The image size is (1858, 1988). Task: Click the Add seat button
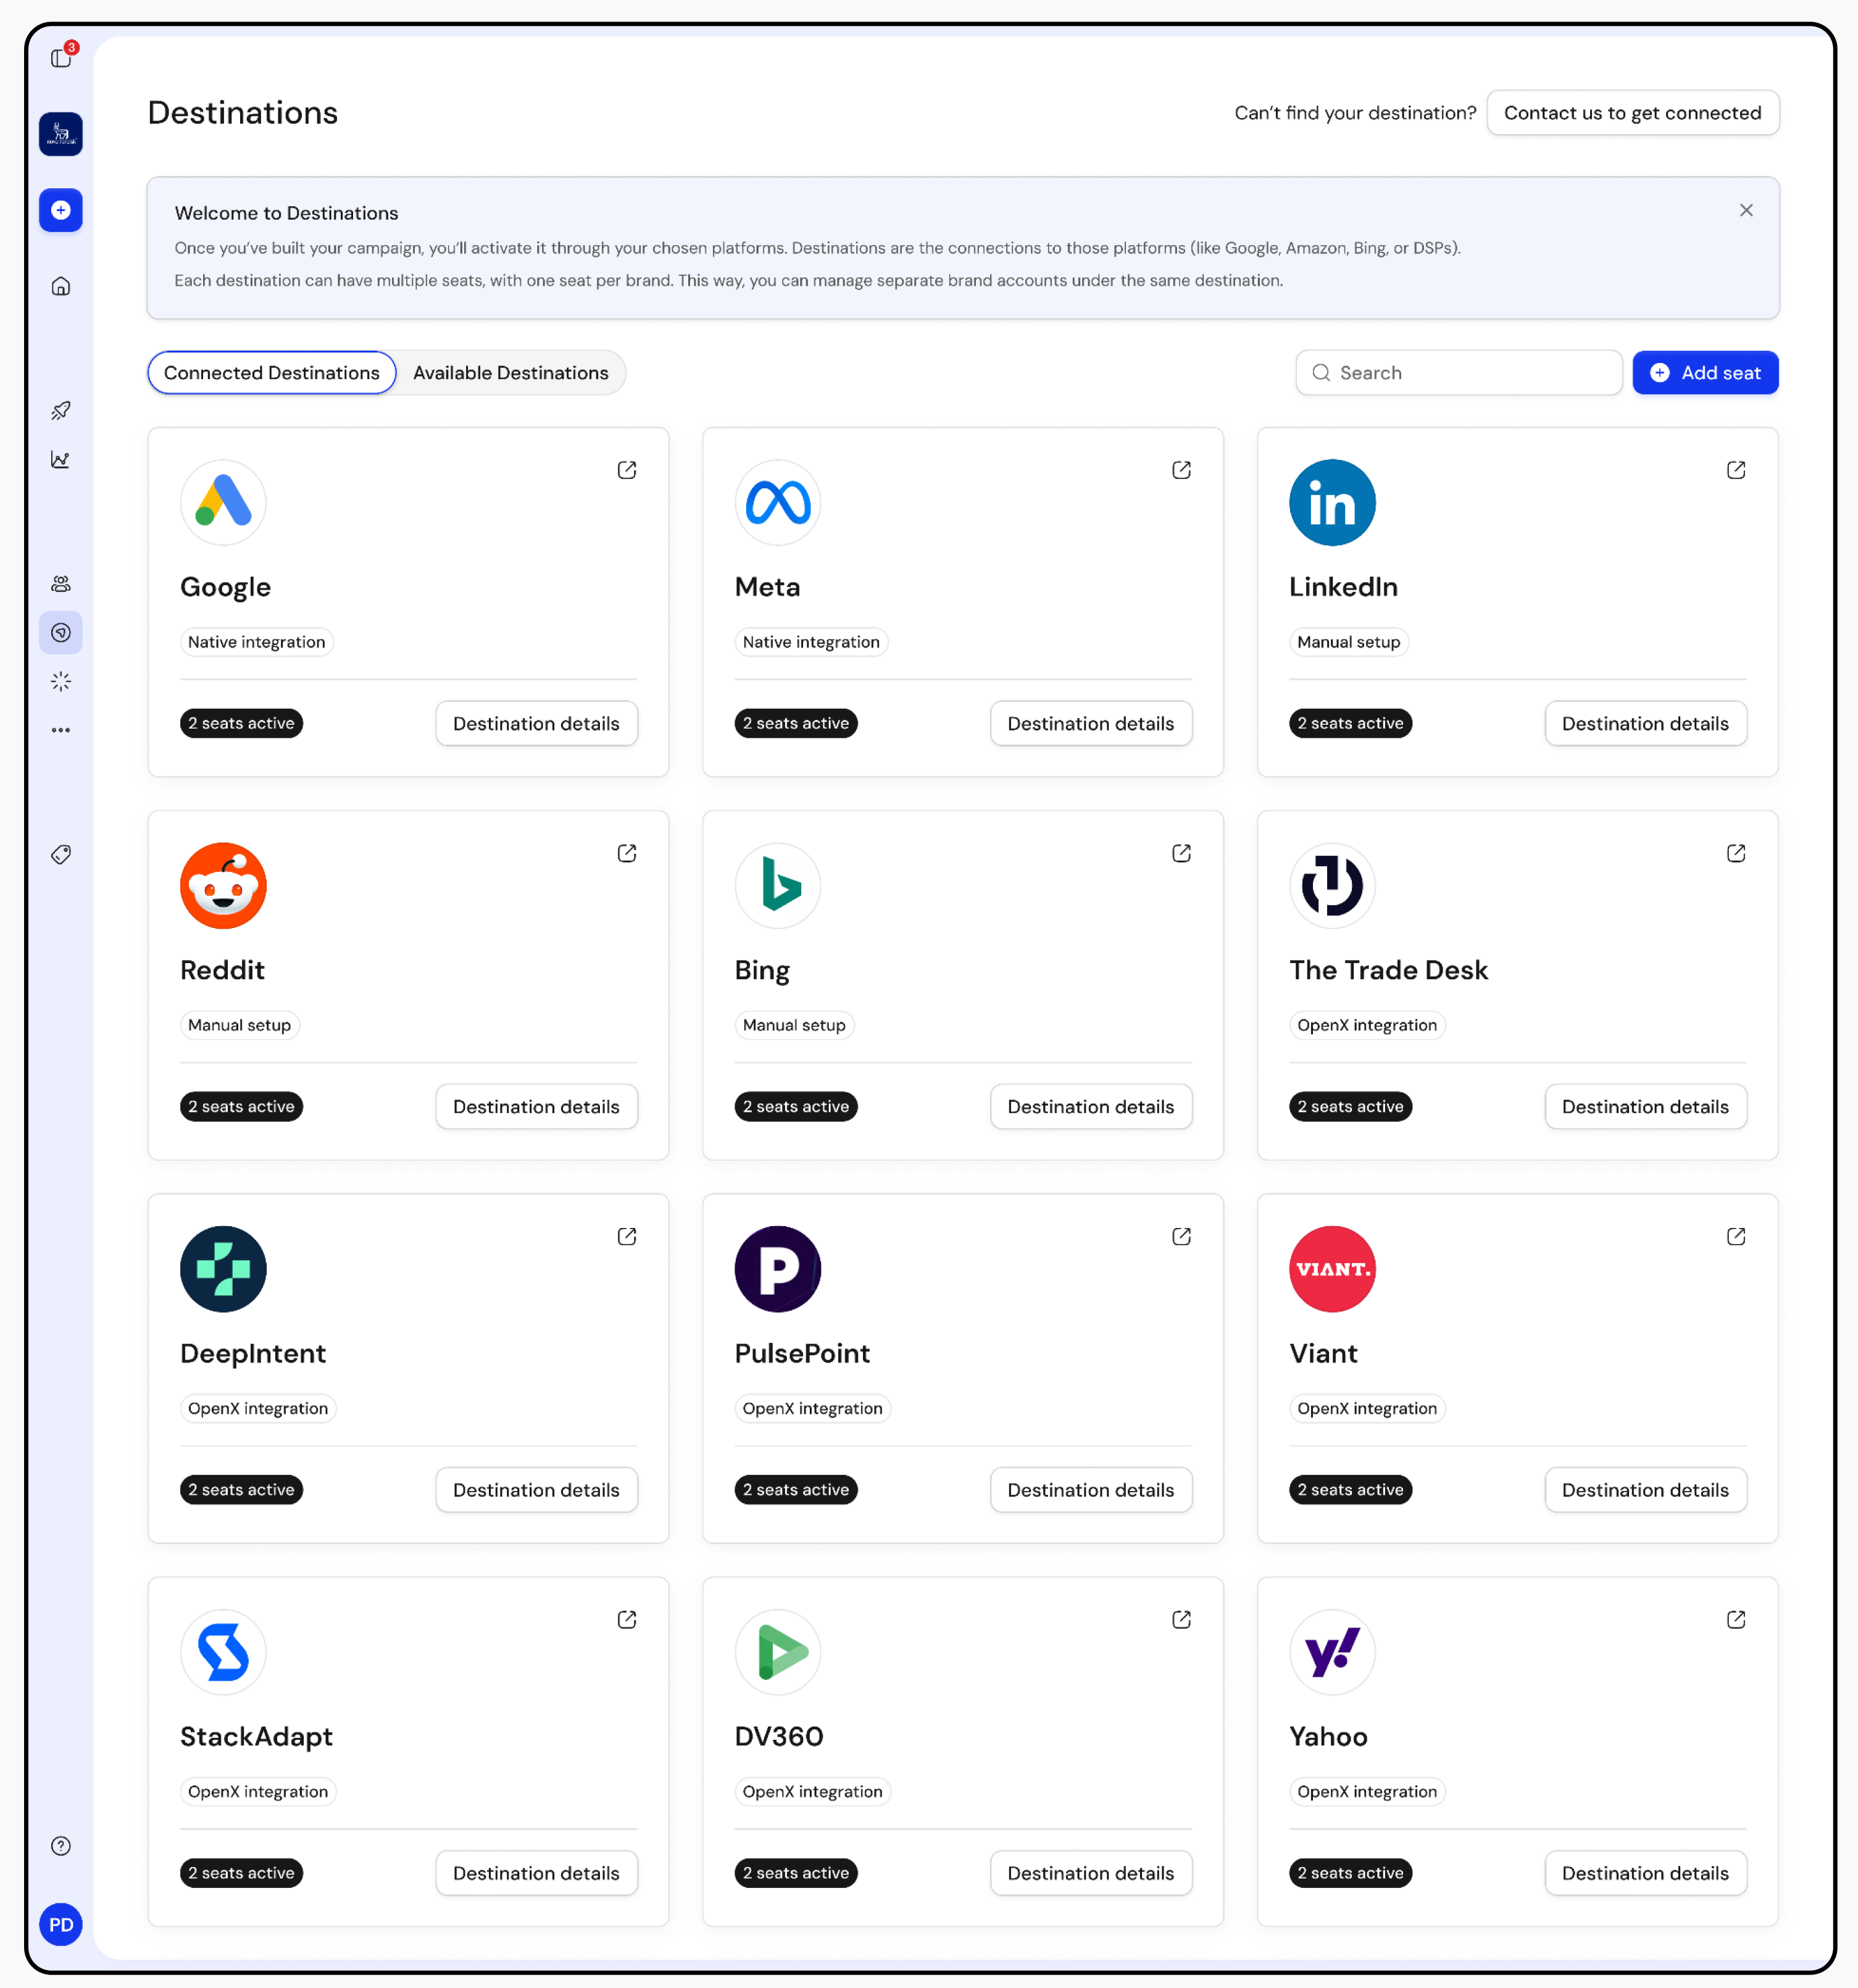tap(1705, 373)
